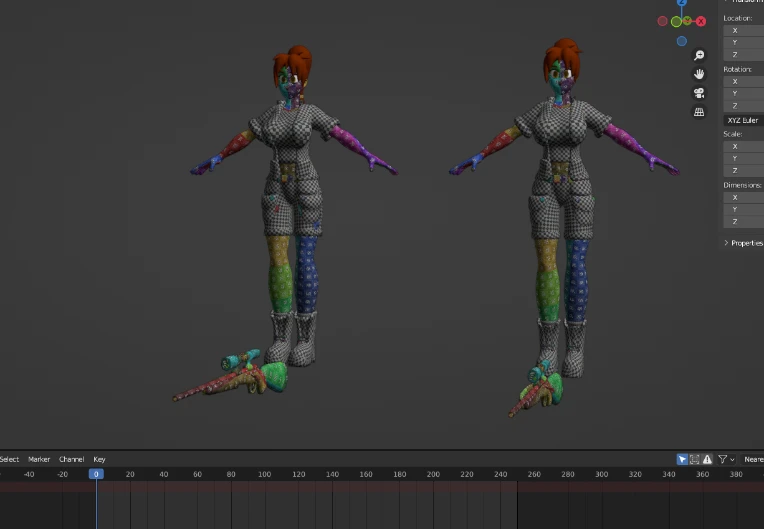Click the zoom magnifier icon in viewport
764x529 pixels.
pos(699,55)
